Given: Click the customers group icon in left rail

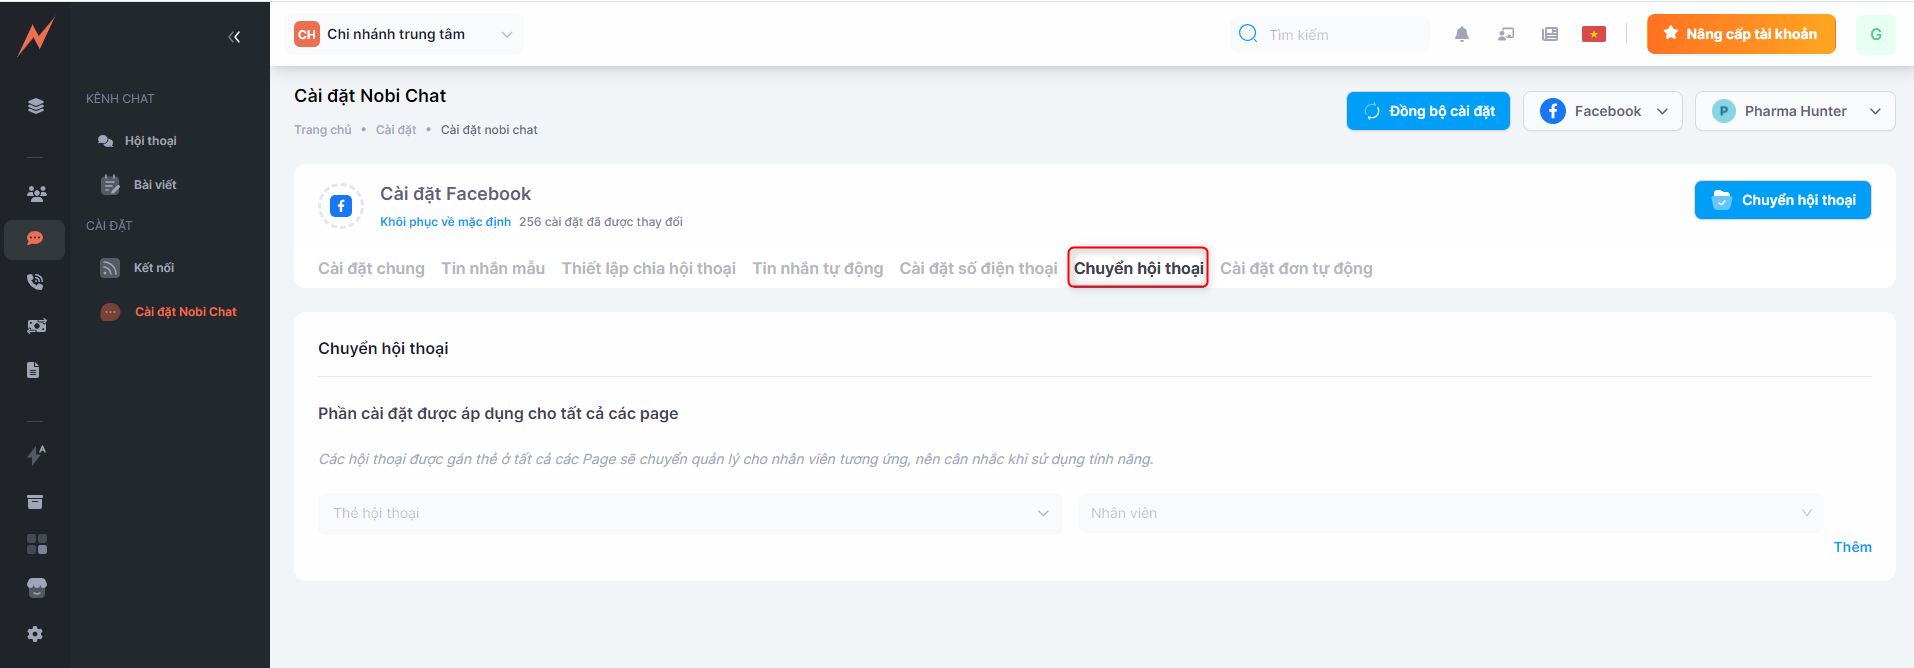Looking at the screenshot, I should (x=36, y=194).
